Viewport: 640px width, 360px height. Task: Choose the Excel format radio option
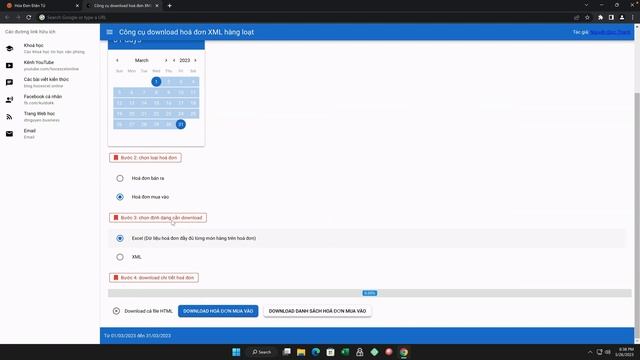(x=120, y=238)
